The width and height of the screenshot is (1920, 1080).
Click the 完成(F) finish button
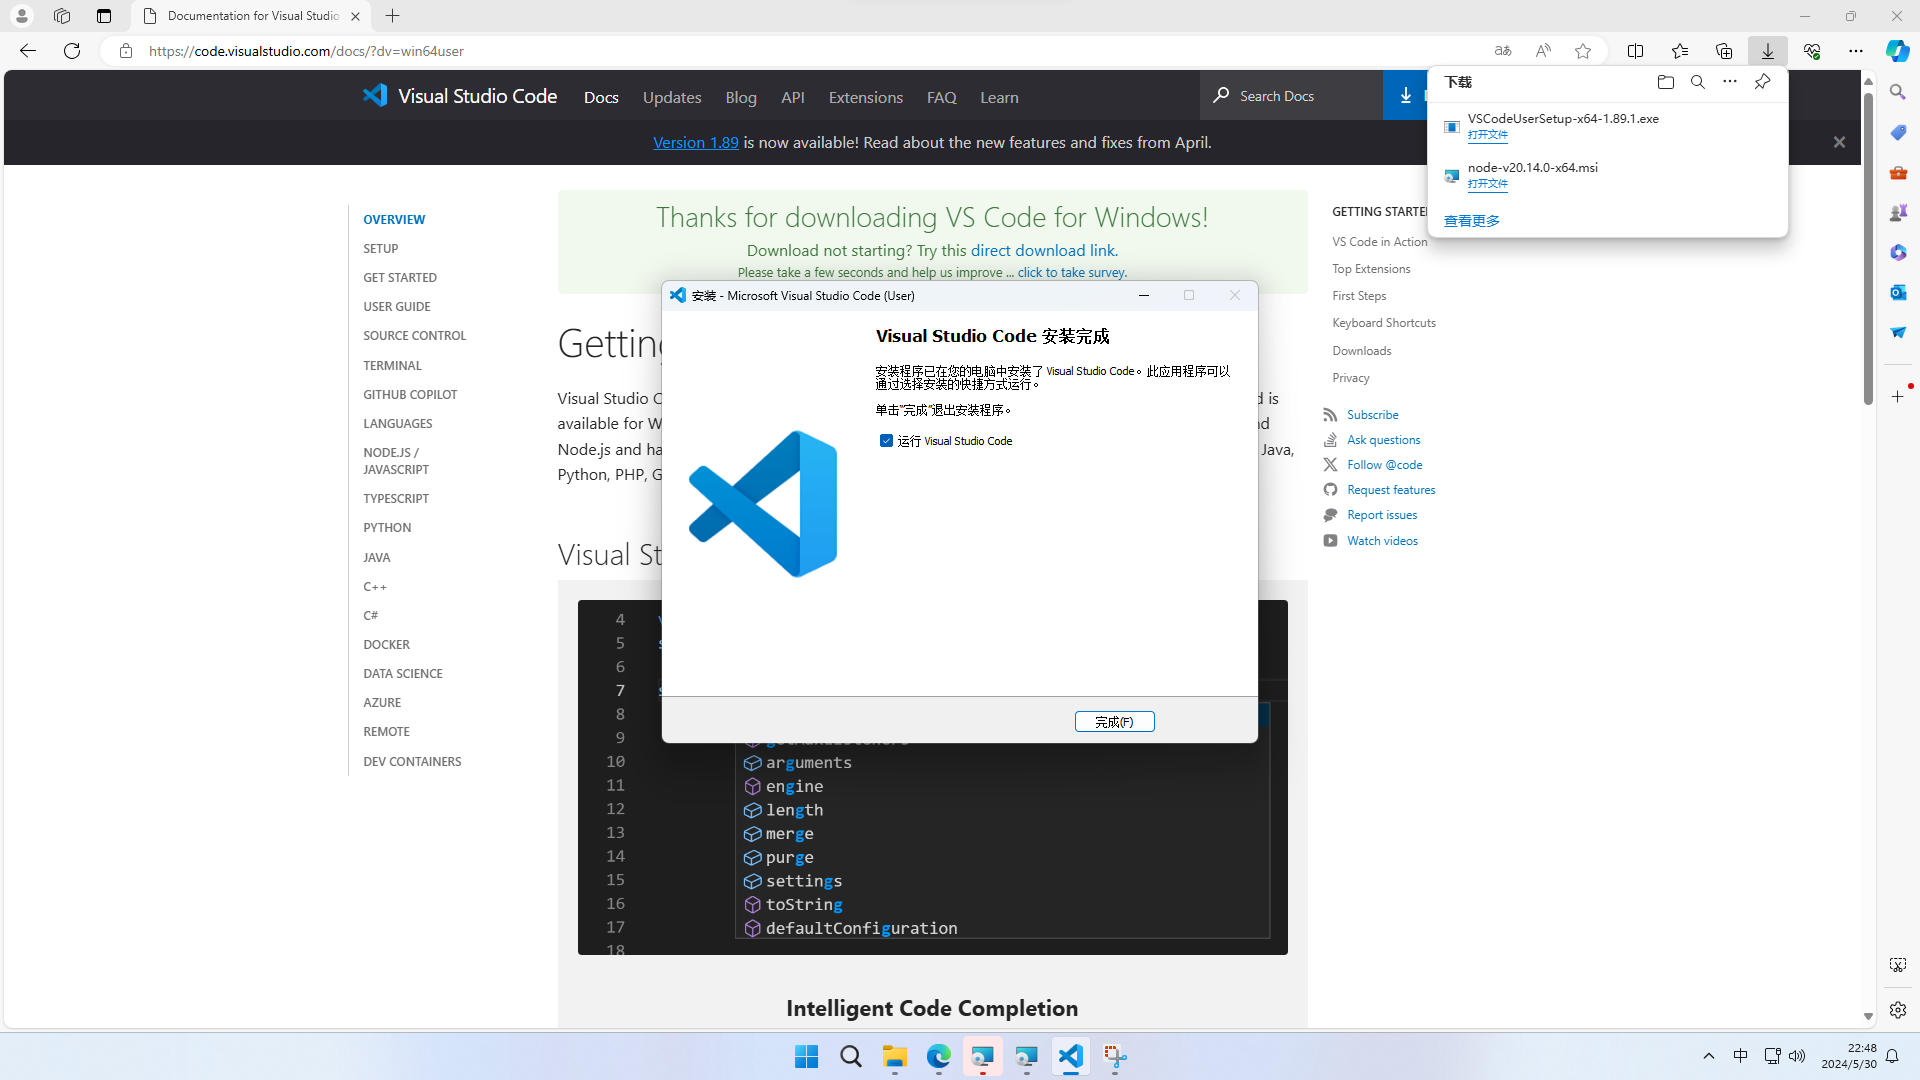(1114, 722)
